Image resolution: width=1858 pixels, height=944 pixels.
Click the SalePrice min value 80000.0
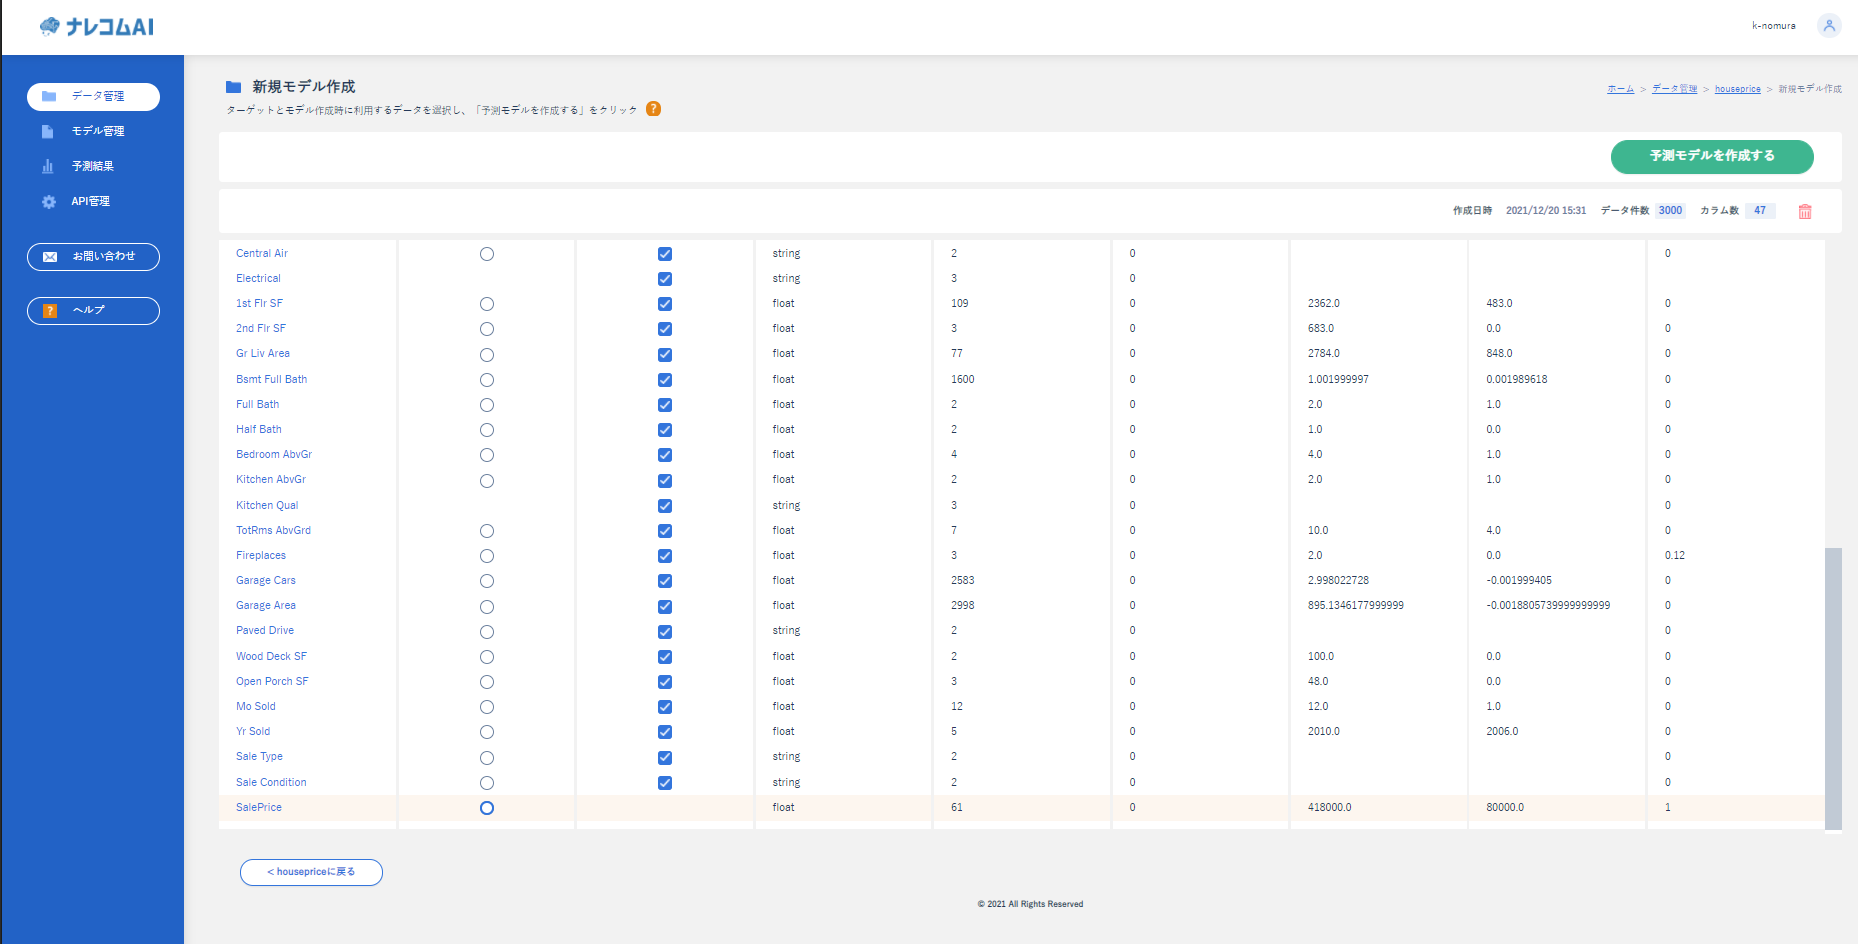tap(1505, 808)
